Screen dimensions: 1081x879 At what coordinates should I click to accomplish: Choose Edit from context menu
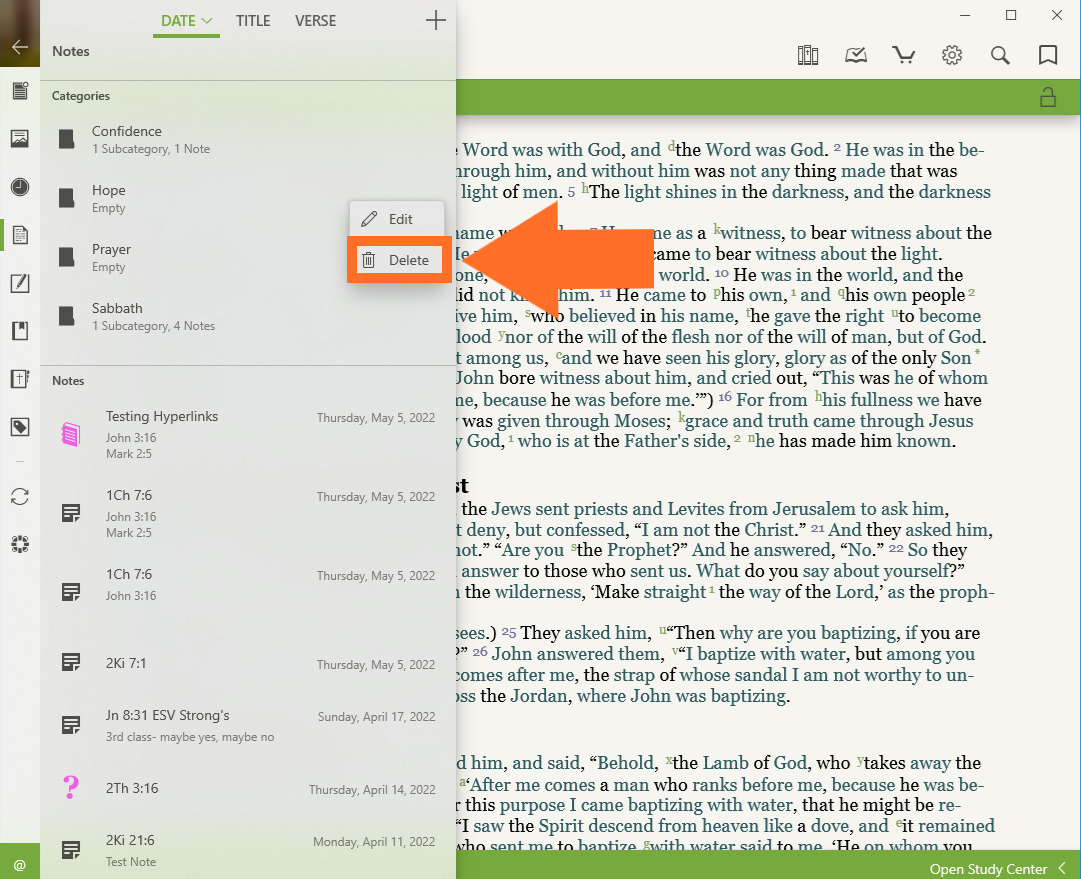[x=395, y=219]
